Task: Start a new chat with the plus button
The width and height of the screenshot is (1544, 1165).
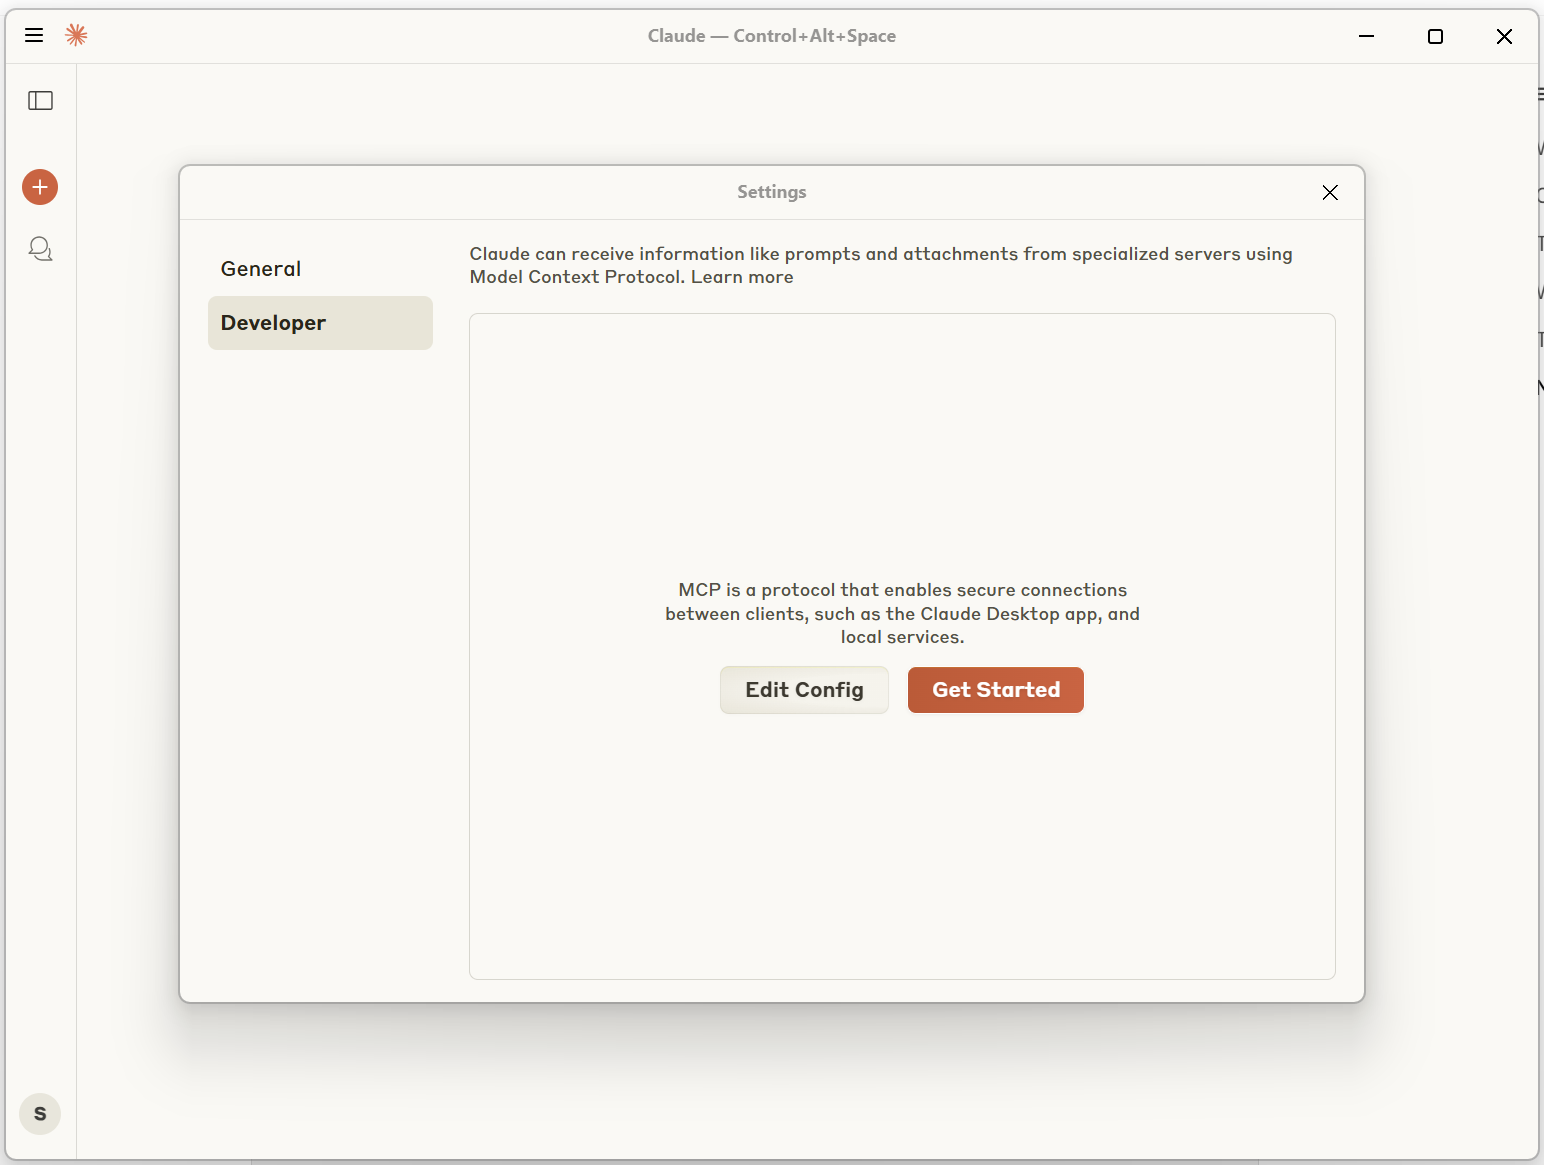Action: pos(40,187)
